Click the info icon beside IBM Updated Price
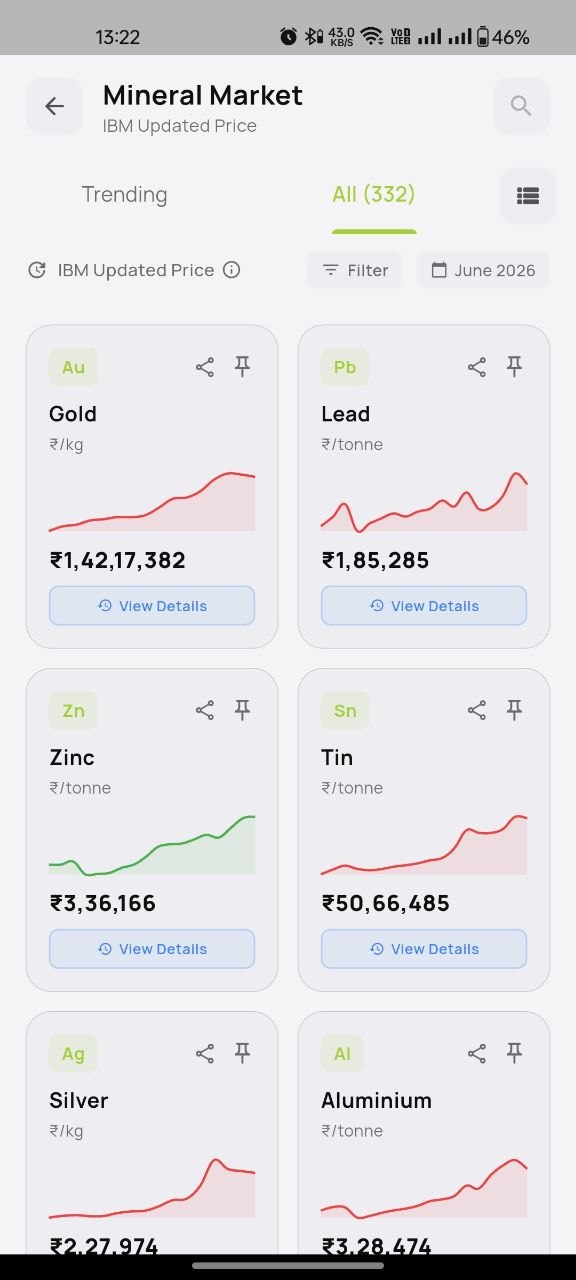Screen dimensions: 576x1280 232,270
